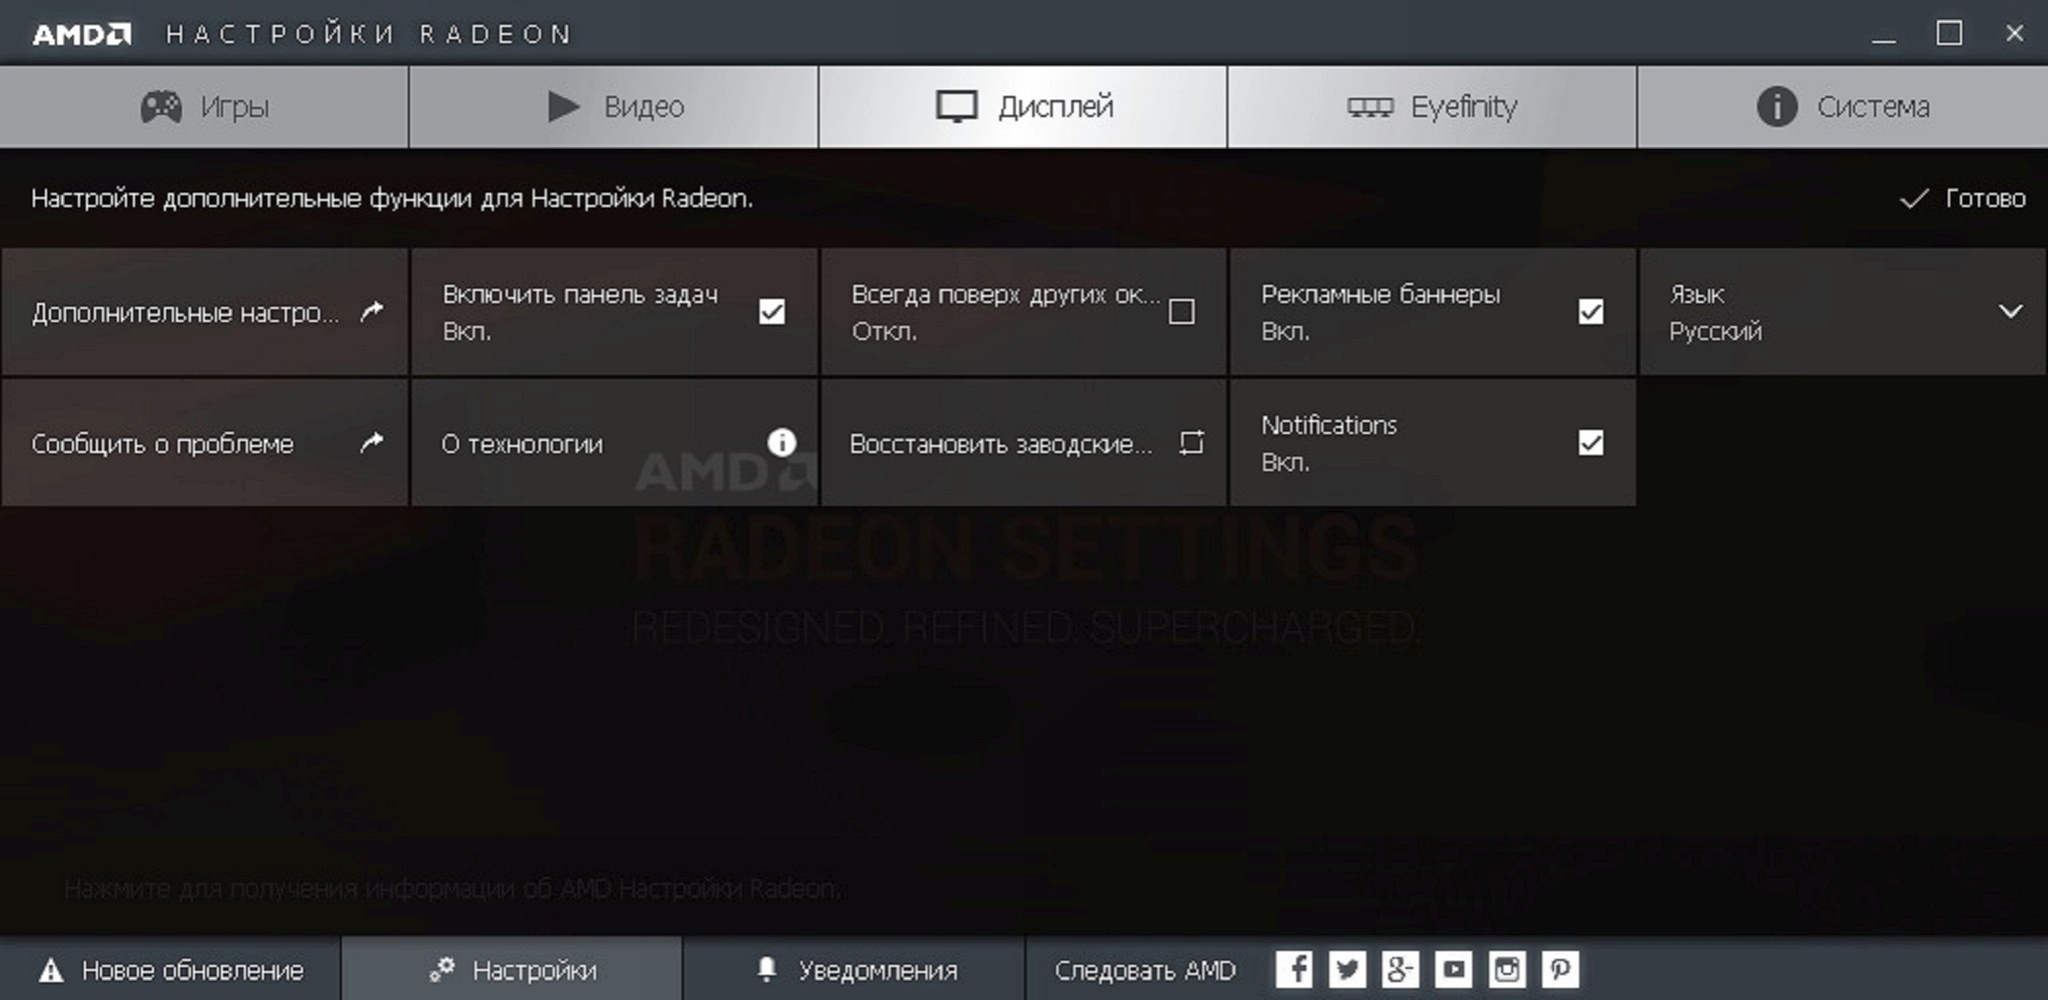
Task: Maximize the Radeon settings window
Action: click(1949, 34)
